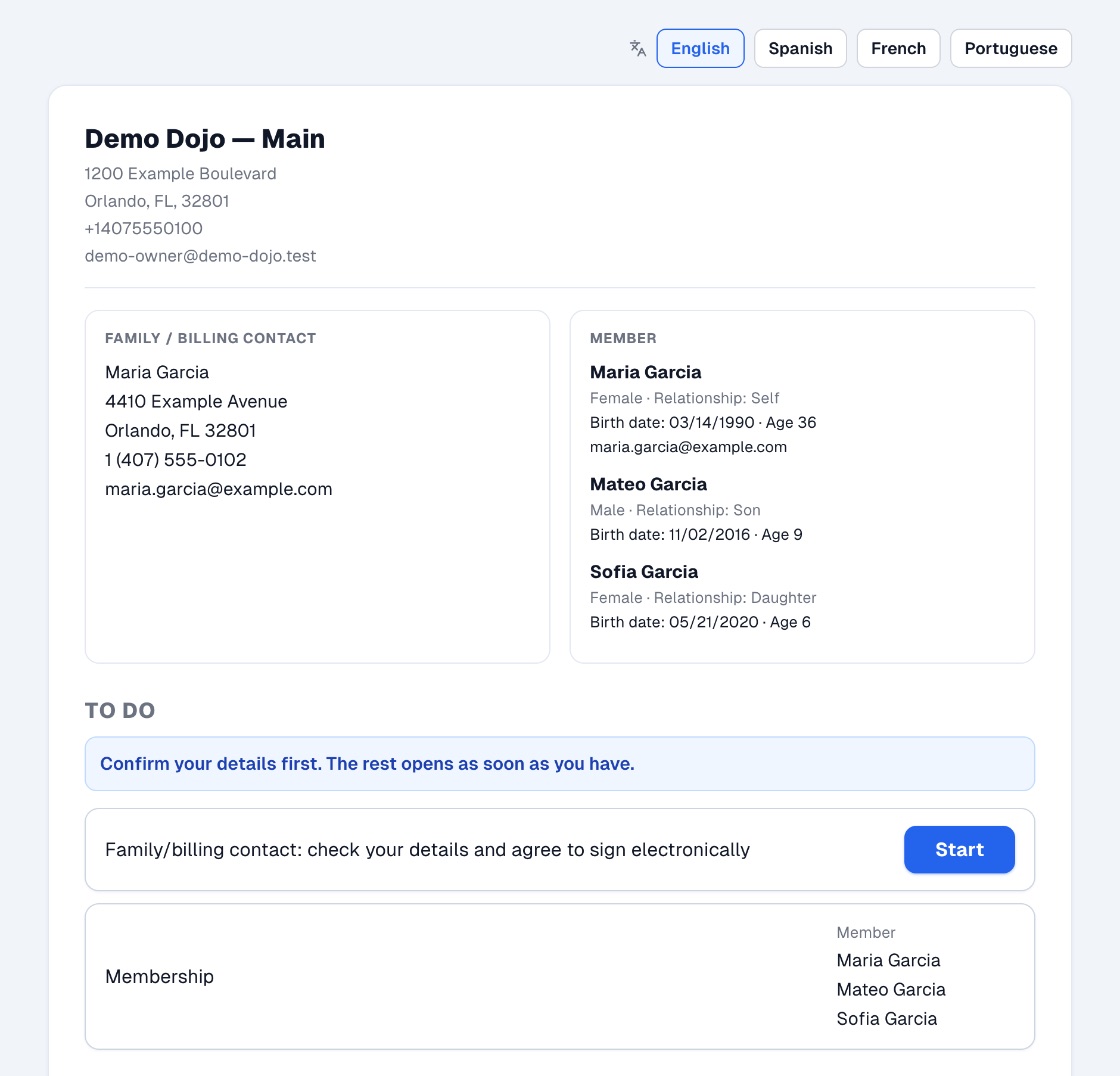Switch the page language to French
This screenshot has height=1076, width=1120.
(x=898, y=49)
